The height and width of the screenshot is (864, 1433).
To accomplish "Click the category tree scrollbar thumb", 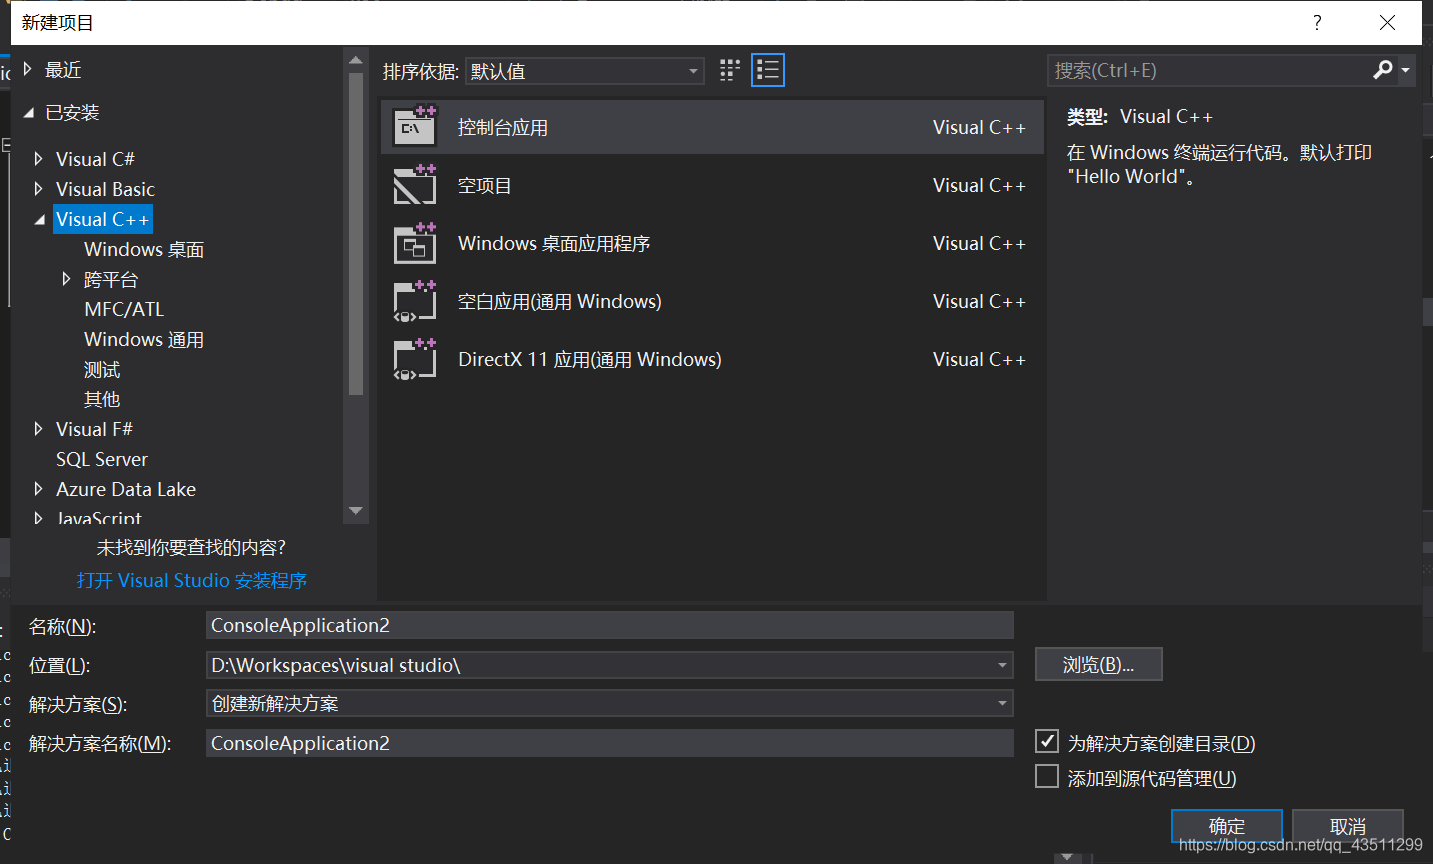I will point(356,233).
